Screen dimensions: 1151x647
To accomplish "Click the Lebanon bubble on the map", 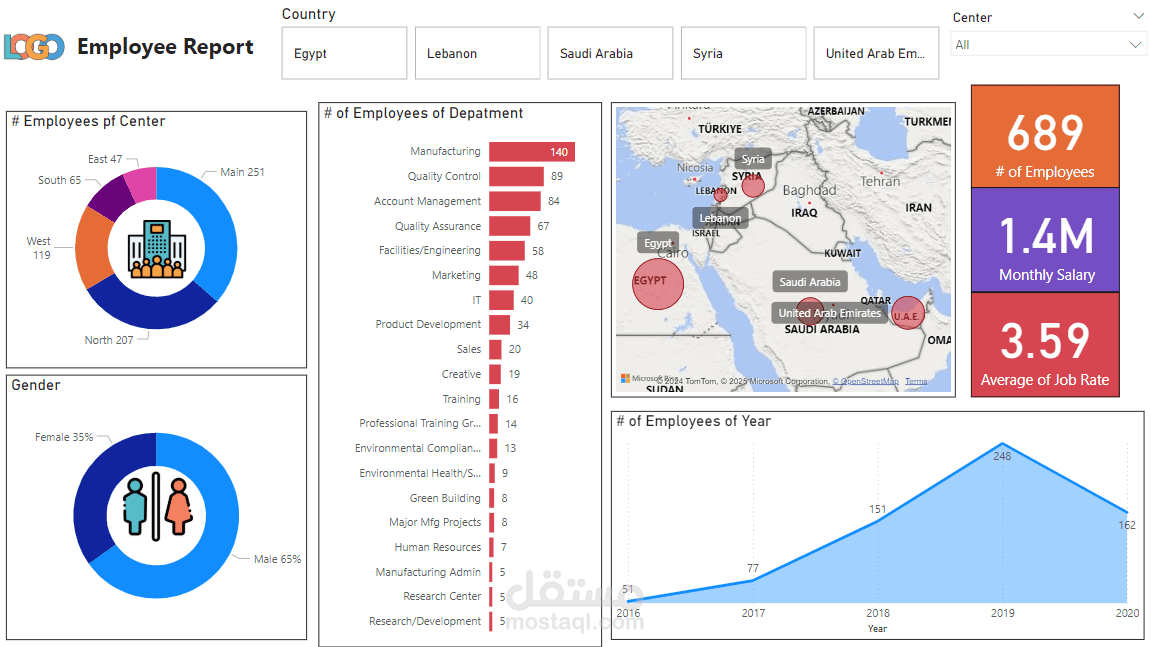I will click(721, 195).
